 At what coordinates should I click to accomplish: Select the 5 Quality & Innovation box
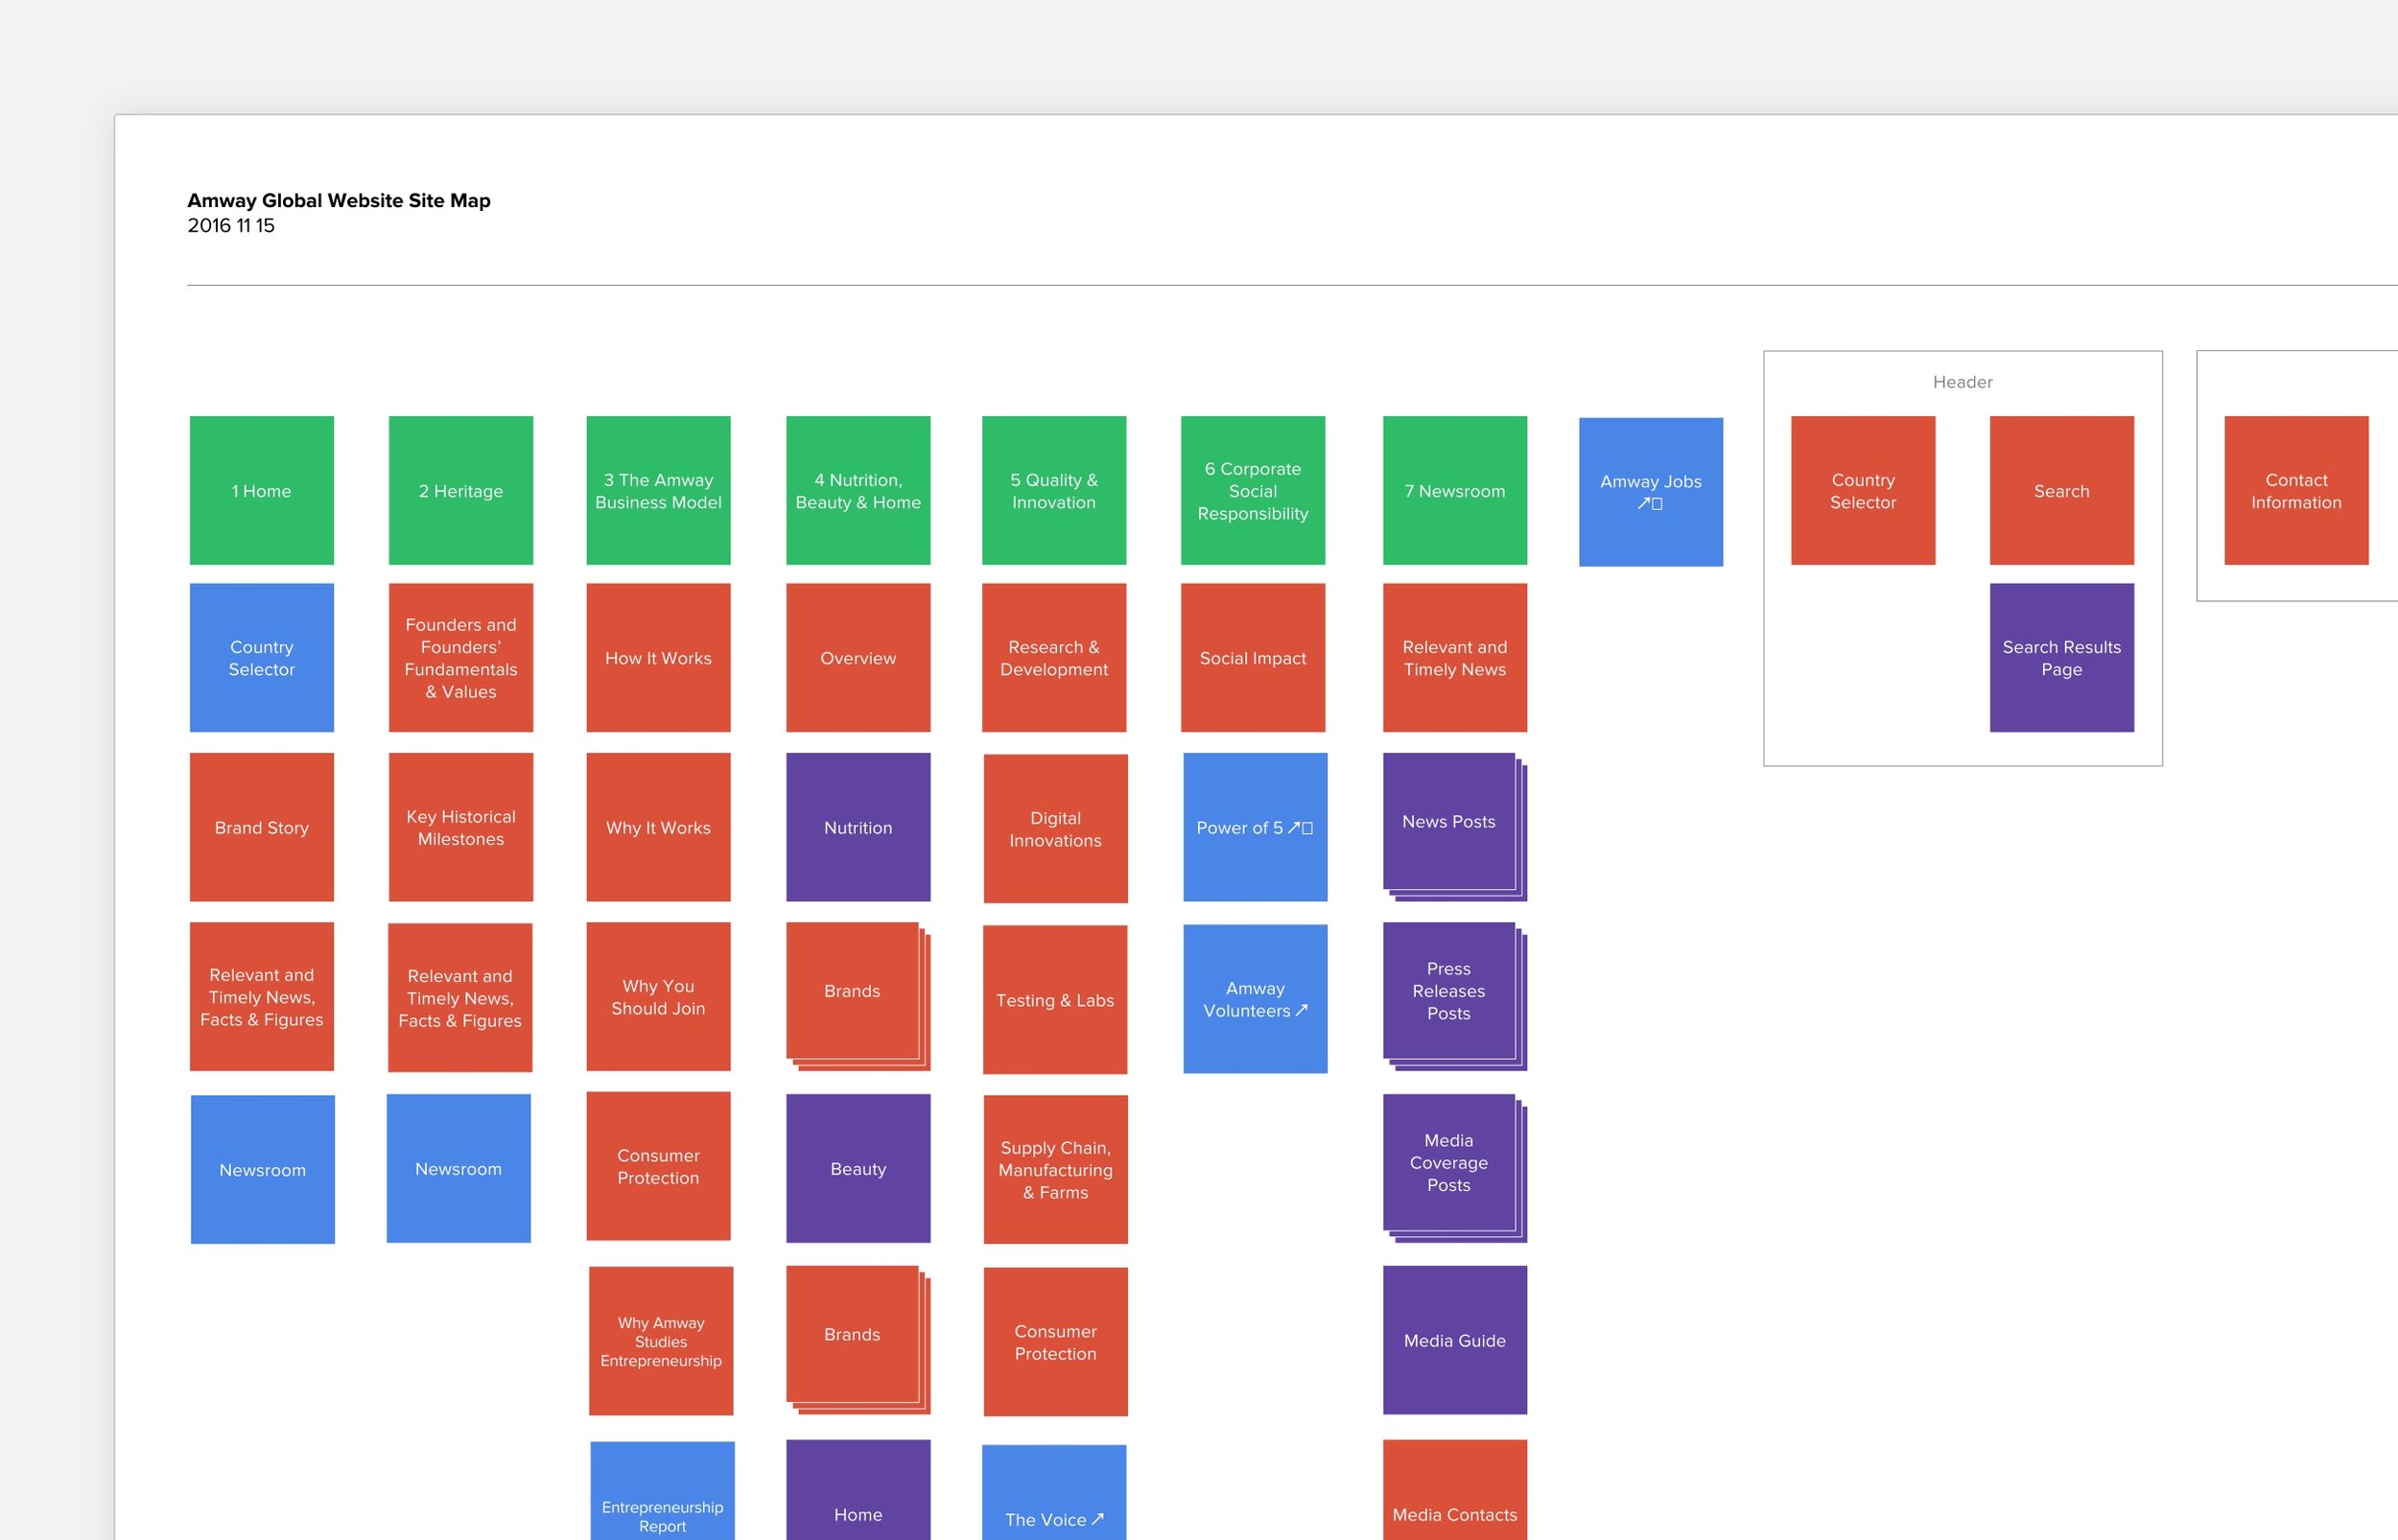[x=1054, y=490]
